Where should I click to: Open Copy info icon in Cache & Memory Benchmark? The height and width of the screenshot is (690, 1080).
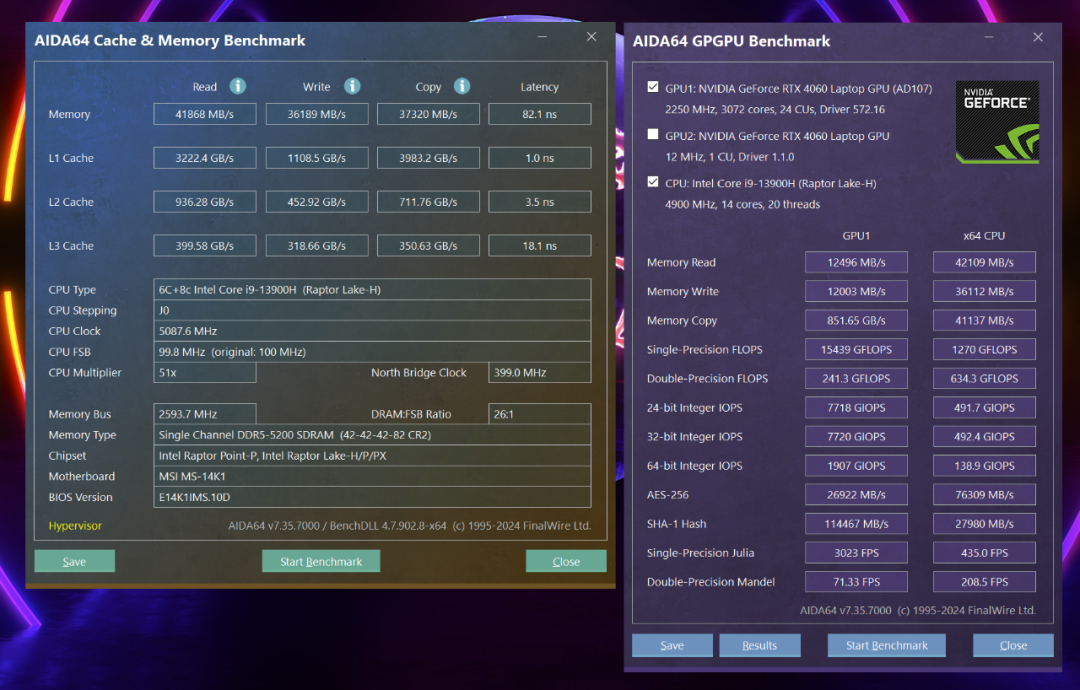461,86
